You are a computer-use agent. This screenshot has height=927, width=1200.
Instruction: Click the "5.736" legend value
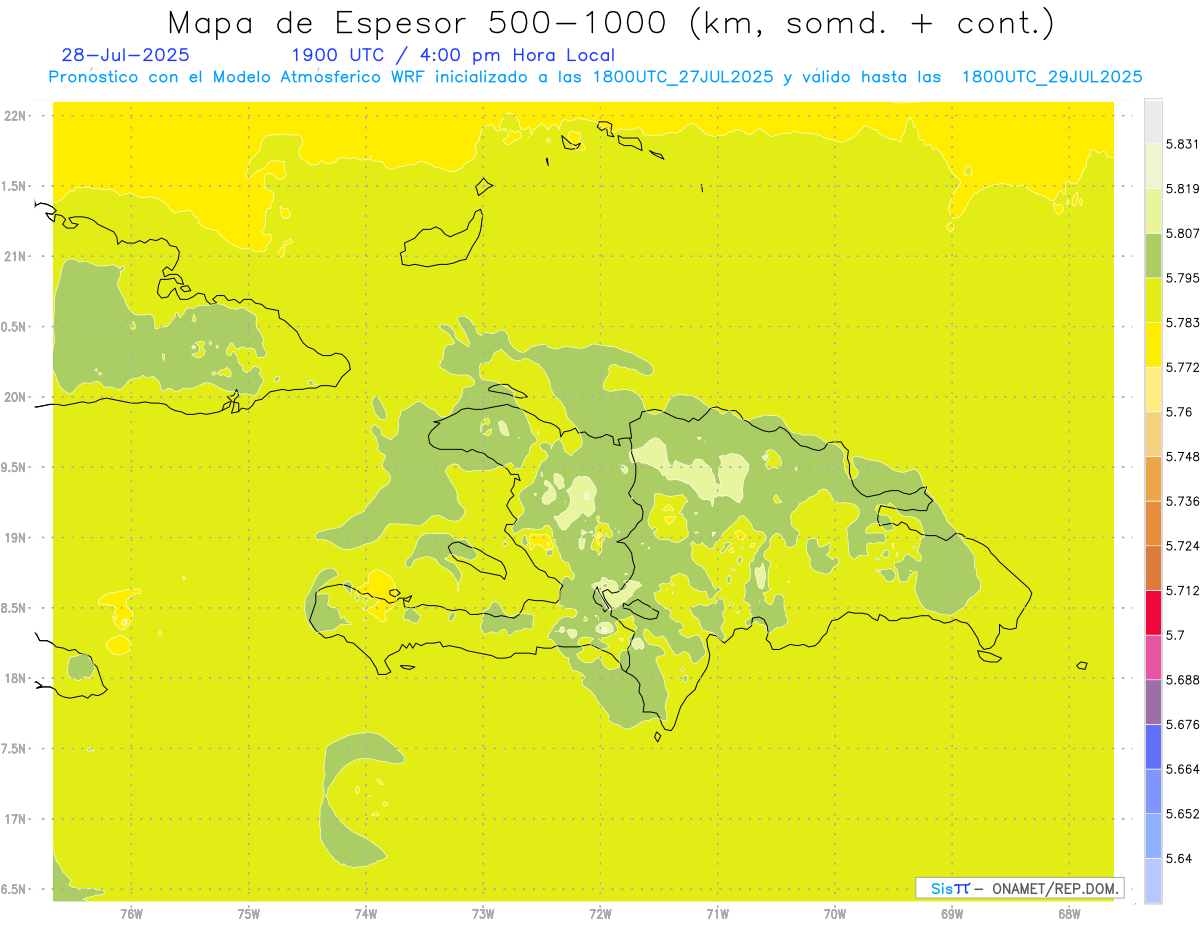[x=1182, y=501]
